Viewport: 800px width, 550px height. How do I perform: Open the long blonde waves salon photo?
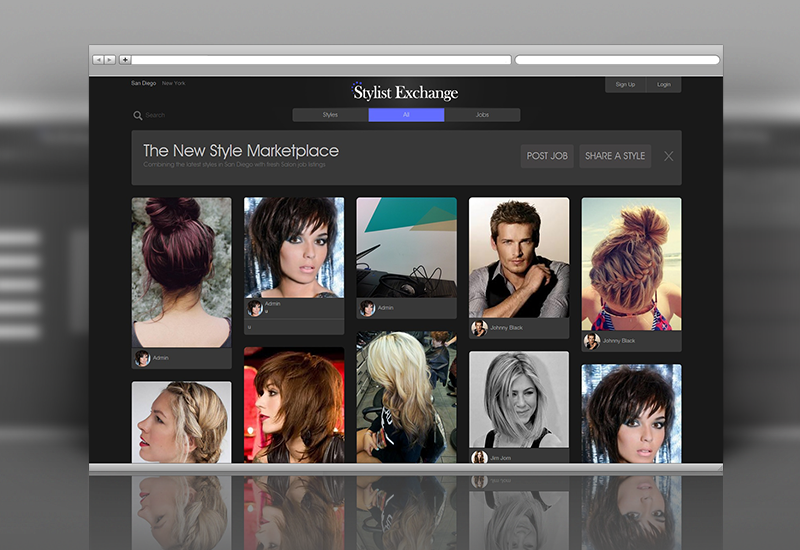(x=407, y=397)
